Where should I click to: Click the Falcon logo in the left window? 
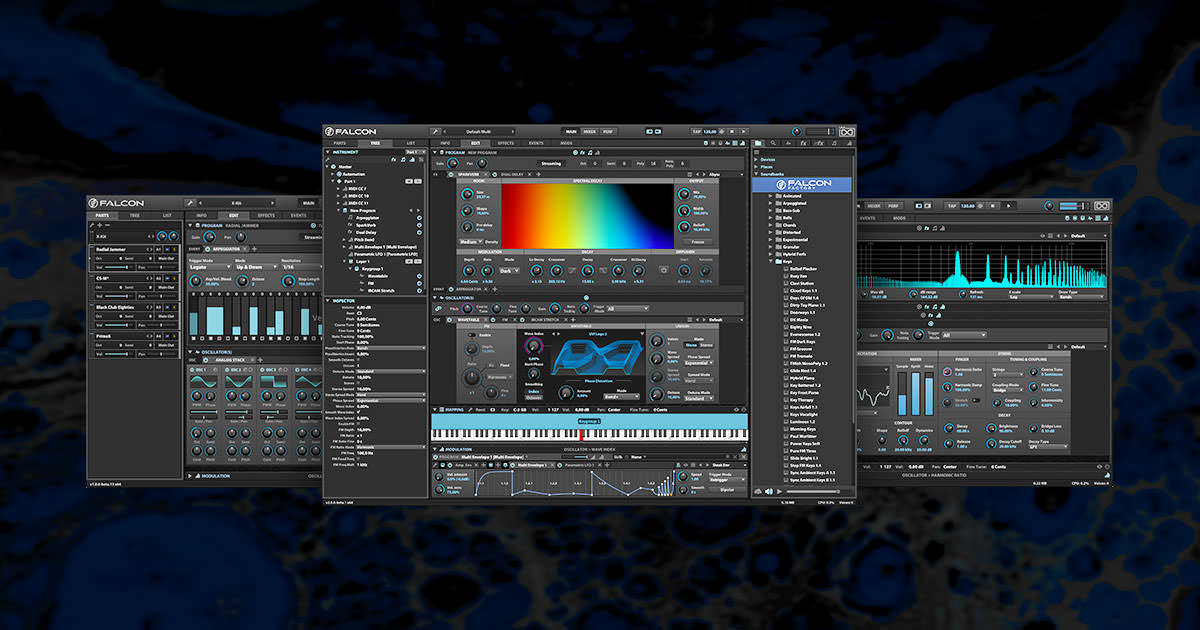coord(117,203)
